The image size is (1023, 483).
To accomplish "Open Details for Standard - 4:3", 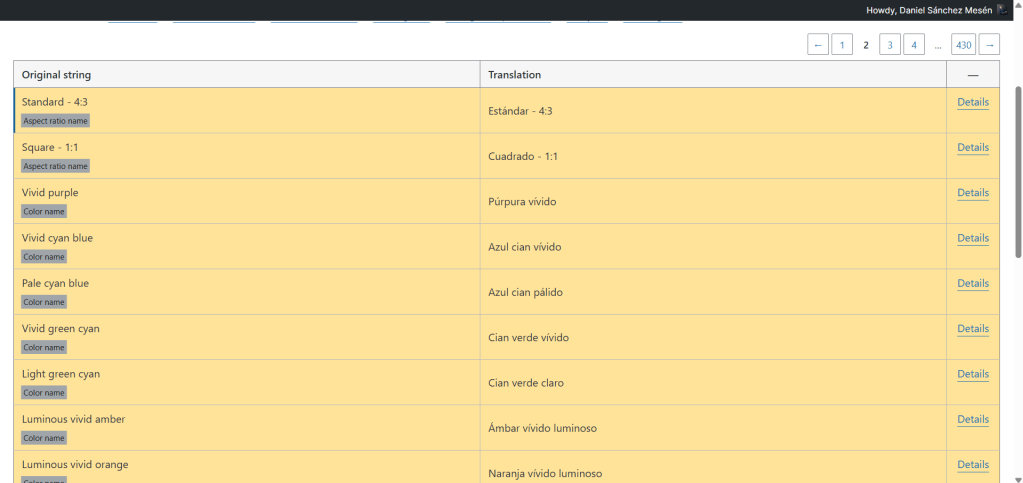I will [972, 102].
